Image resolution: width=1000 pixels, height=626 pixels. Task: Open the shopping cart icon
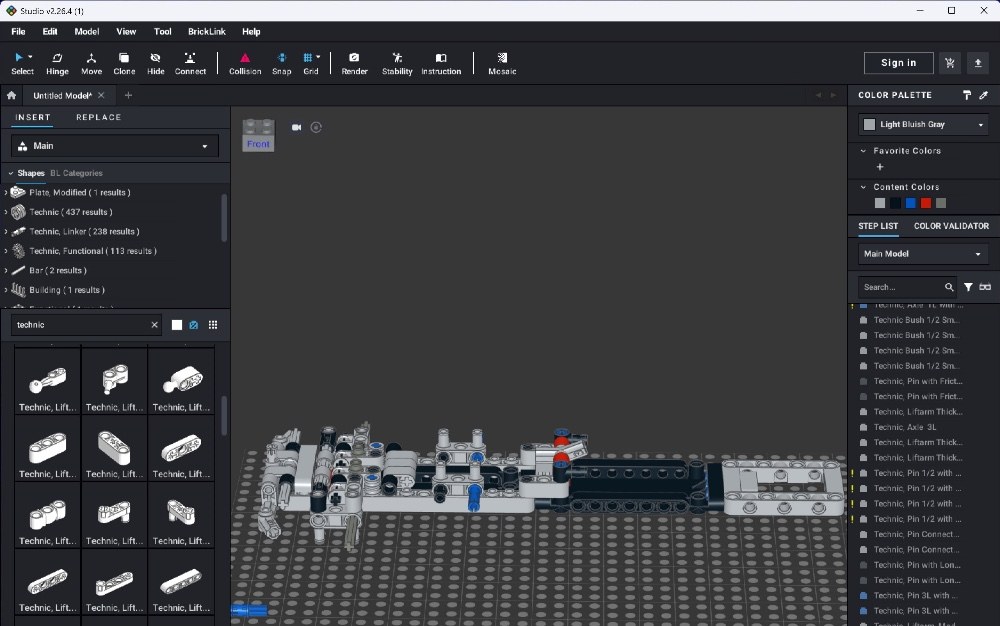[x=950, y=62]
